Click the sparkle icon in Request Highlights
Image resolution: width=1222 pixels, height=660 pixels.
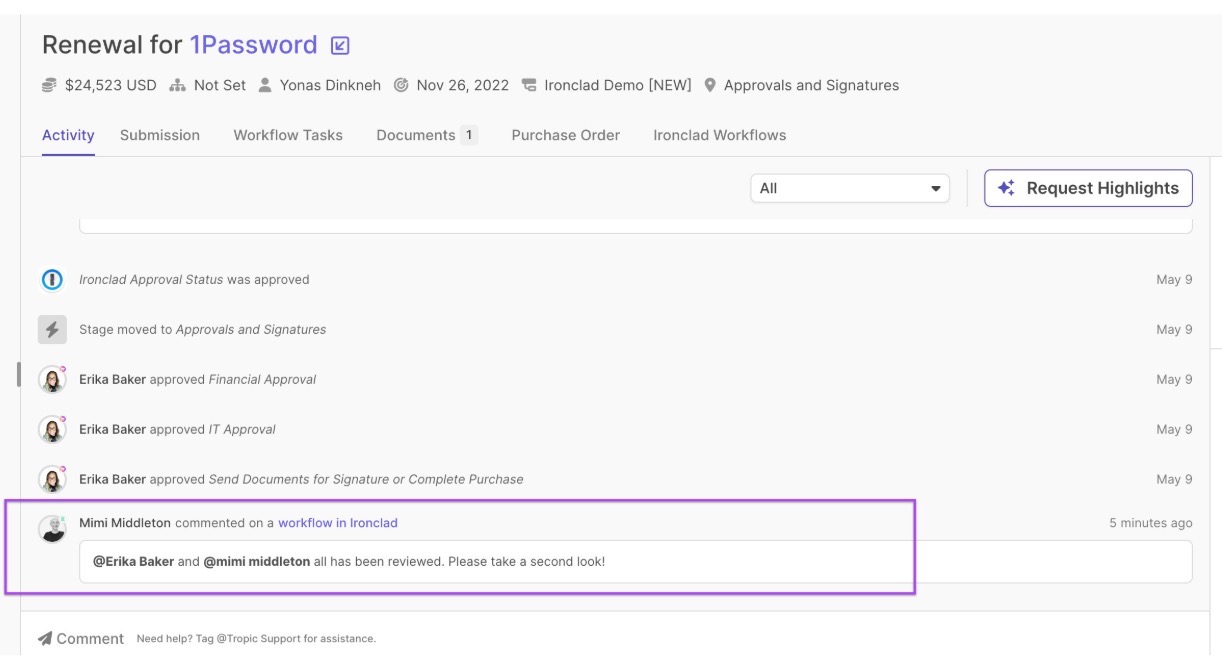pos(1007,188)
